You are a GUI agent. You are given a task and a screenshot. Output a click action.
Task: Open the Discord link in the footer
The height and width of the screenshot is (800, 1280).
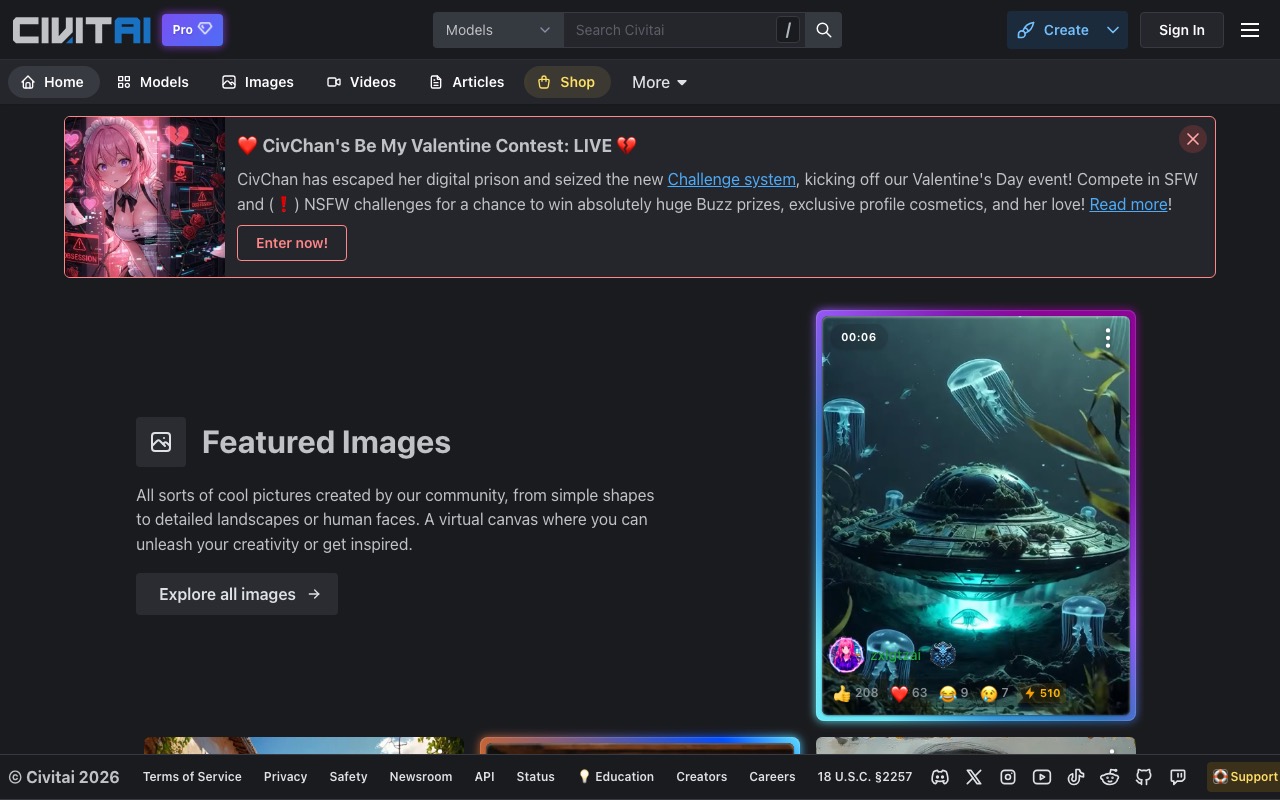[x=940, y=777]
